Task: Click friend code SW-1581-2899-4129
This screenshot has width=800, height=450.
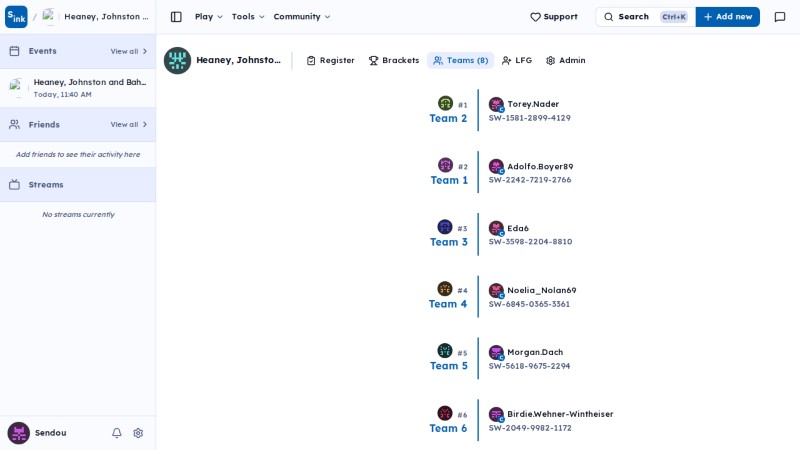Action: tap(530, 118)
